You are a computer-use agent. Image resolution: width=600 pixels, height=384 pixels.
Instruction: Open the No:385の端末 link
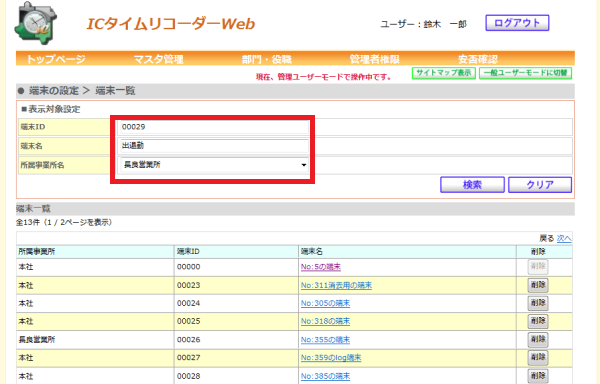click(x=325, y=376)
